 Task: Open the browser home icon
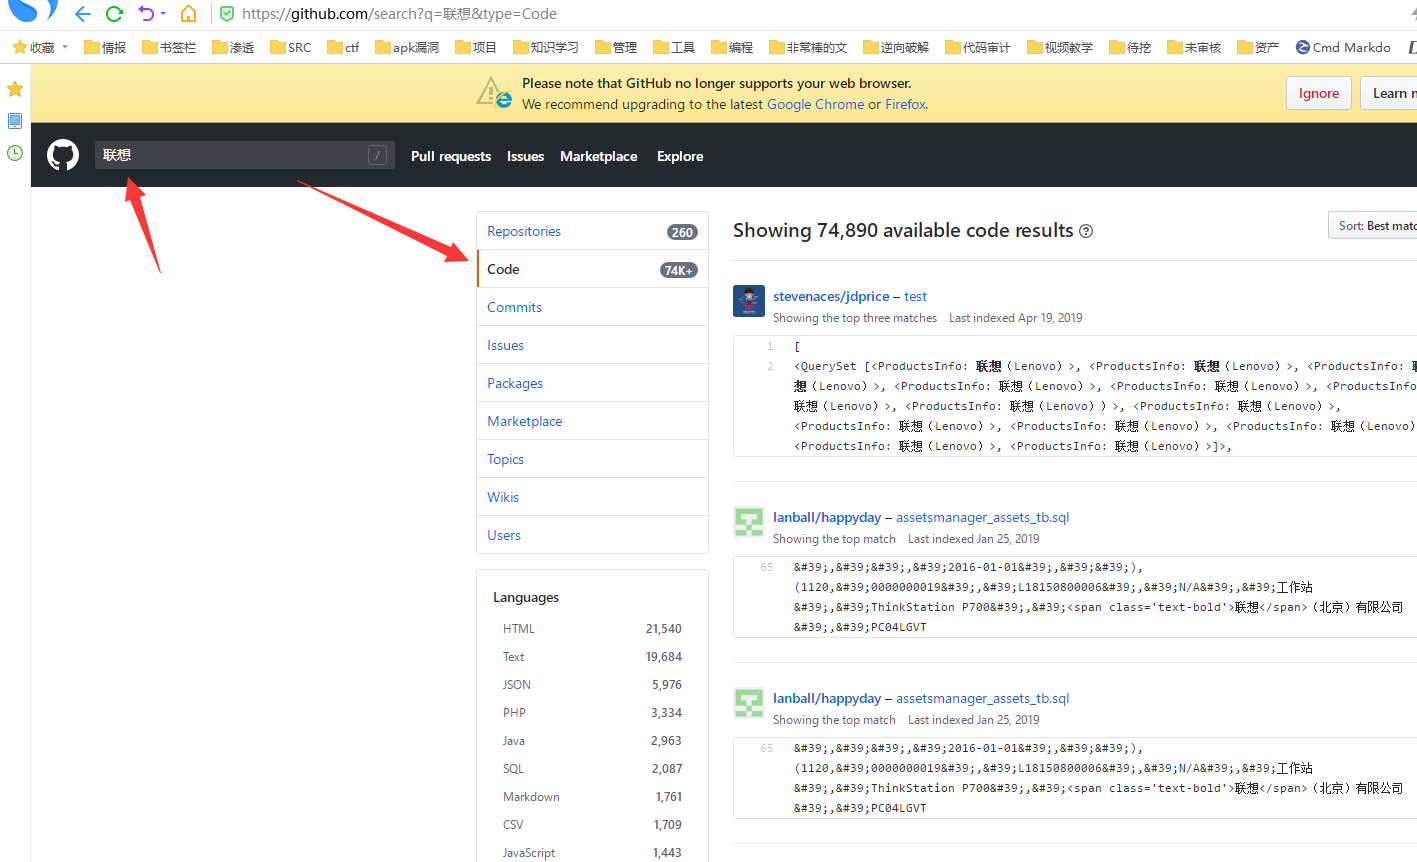coord(188,14)
